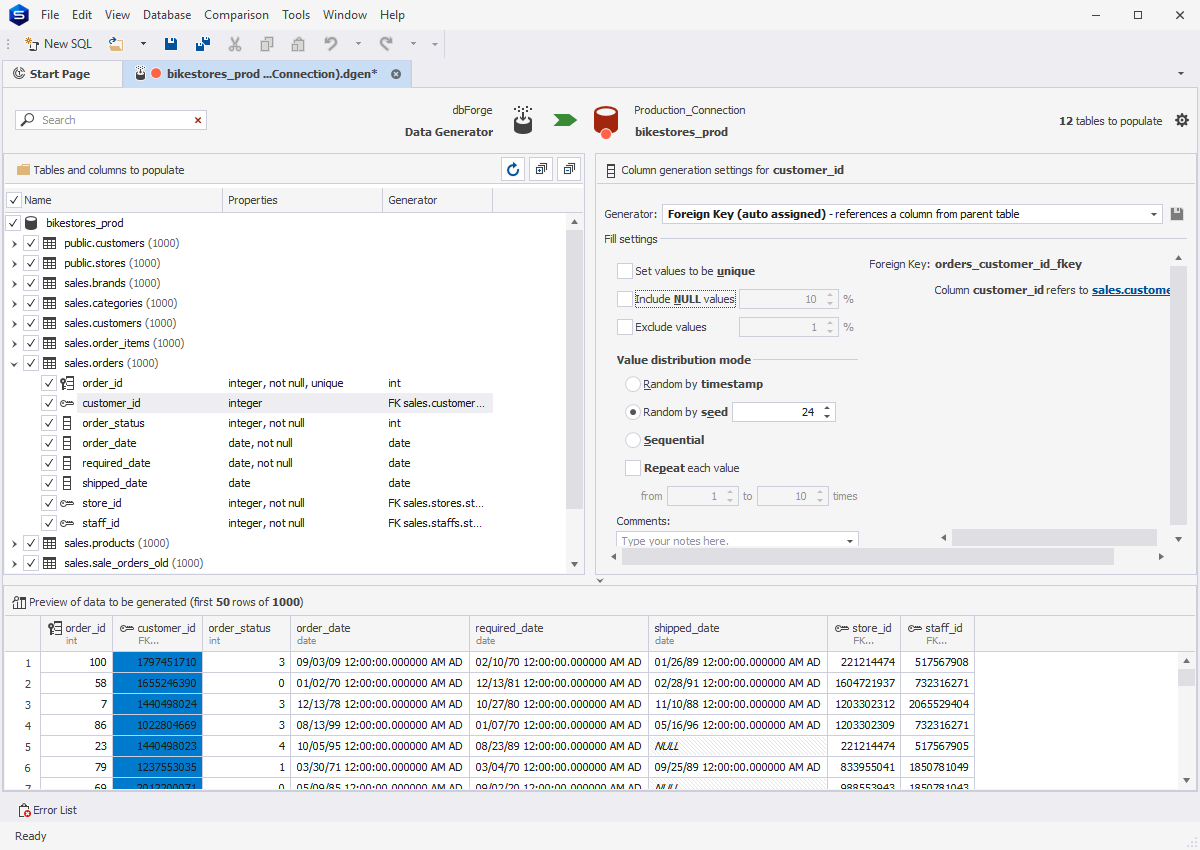Image resolution: width=1200 pixels, height=850 pixels.
Task: Click the Cut scissors icon
Action: coord(235,44)
